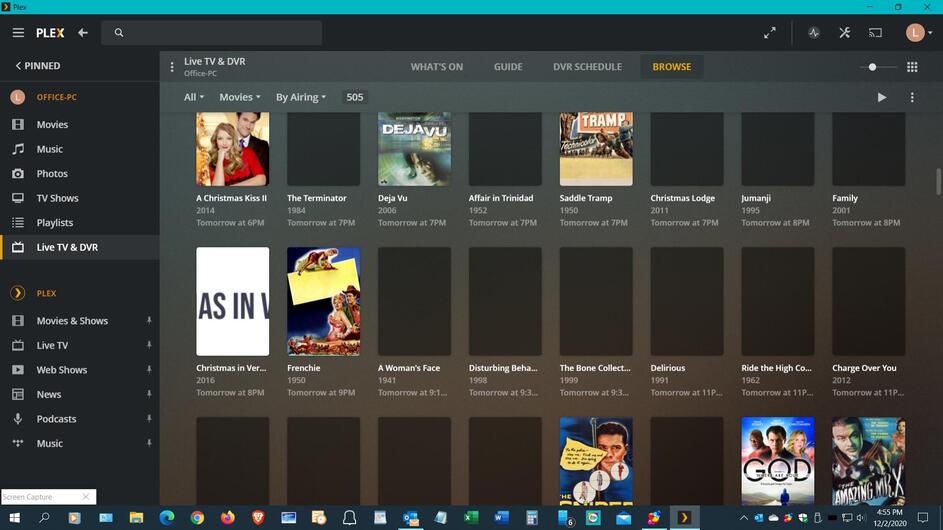Screen dimensions: 943x530
Task: Expand the All filter dropdown
Action: [193, 97]
